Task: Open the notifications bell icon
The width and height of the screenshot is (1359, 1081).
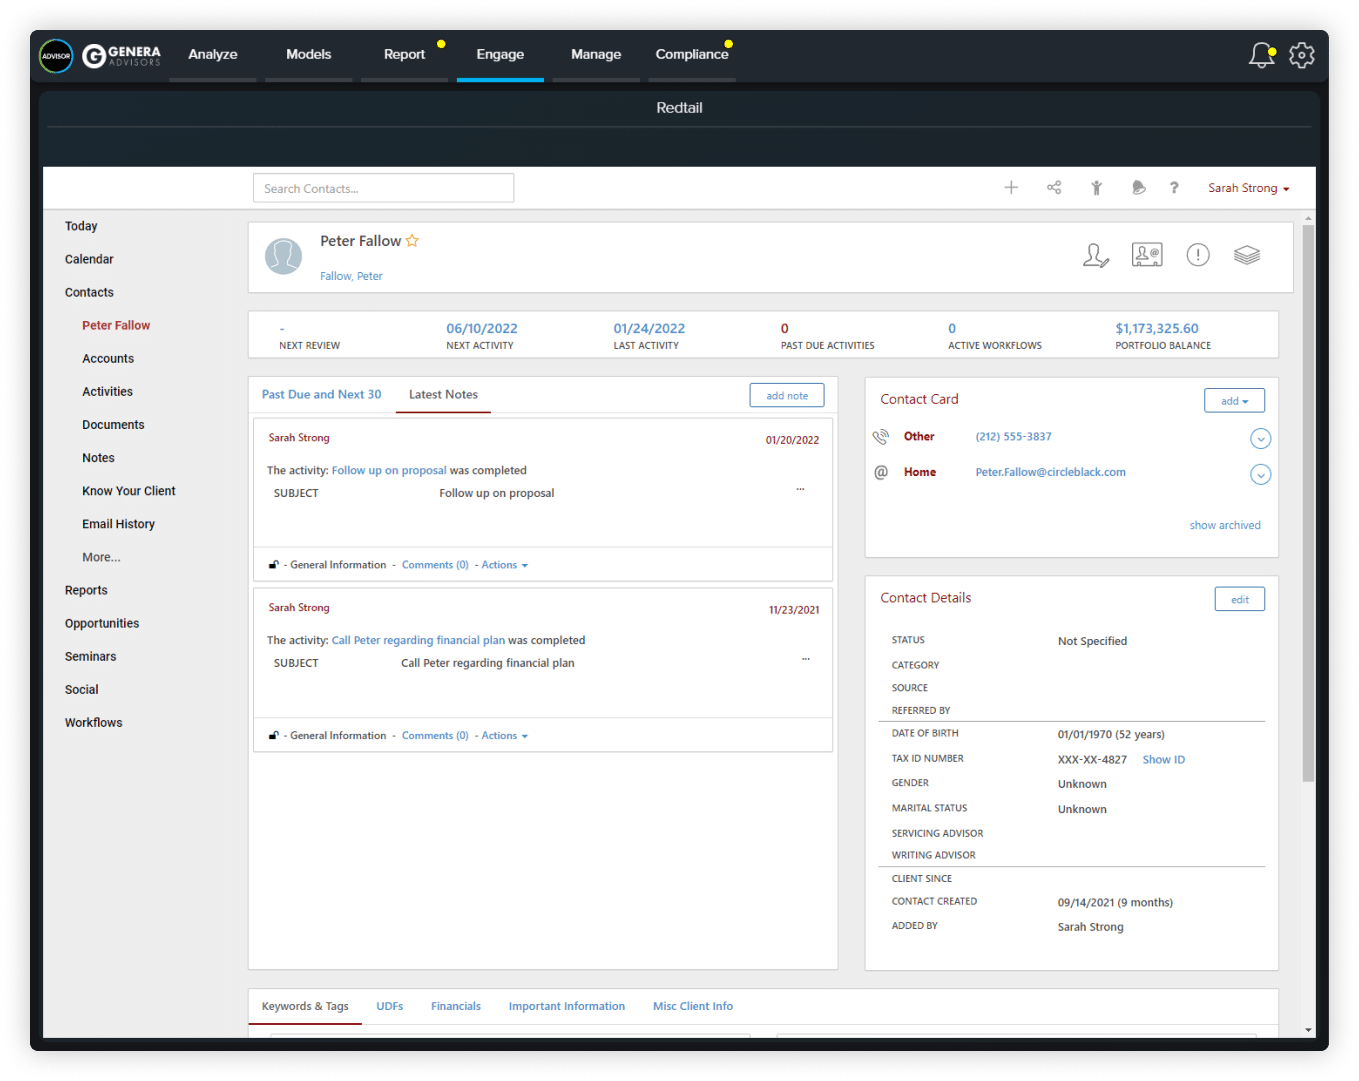Action: tap(1261, 56)
